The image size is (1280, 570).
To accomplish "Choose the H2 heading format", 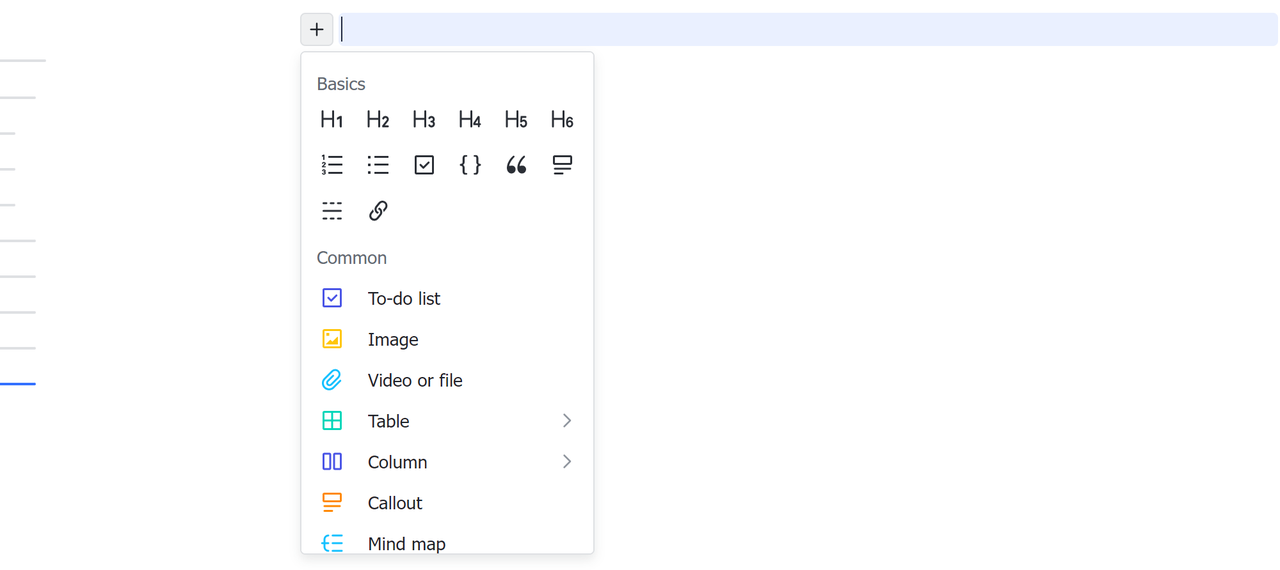I will point(378,120).
